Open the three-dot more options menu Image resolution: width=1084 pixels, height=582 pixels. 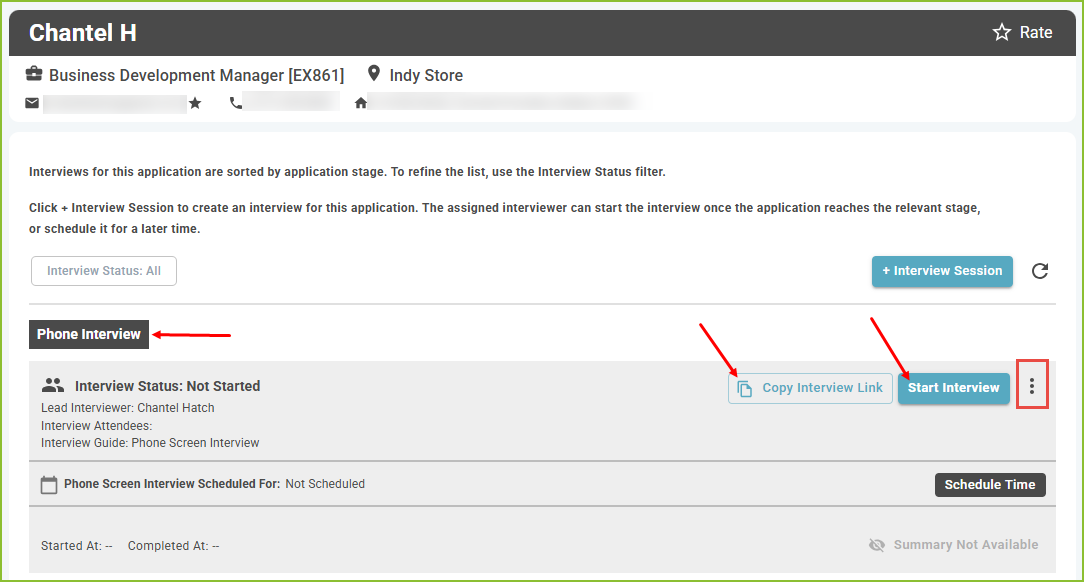1031,386
